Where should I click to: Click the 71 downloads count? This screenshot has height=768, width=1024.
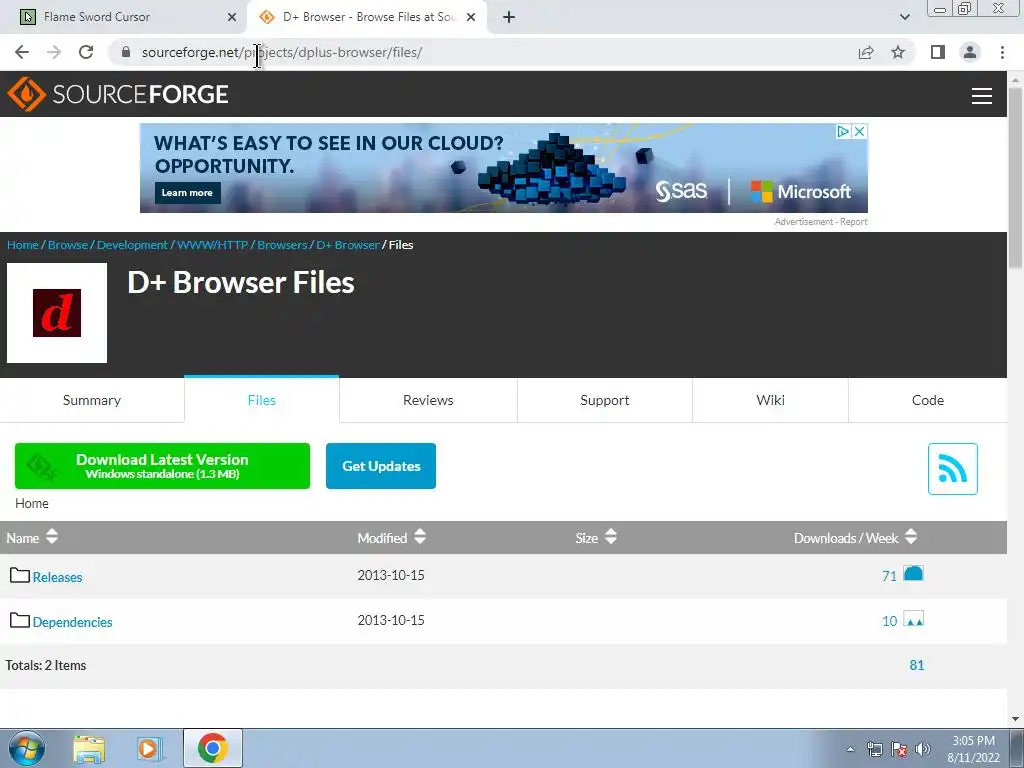pos(889,576)
